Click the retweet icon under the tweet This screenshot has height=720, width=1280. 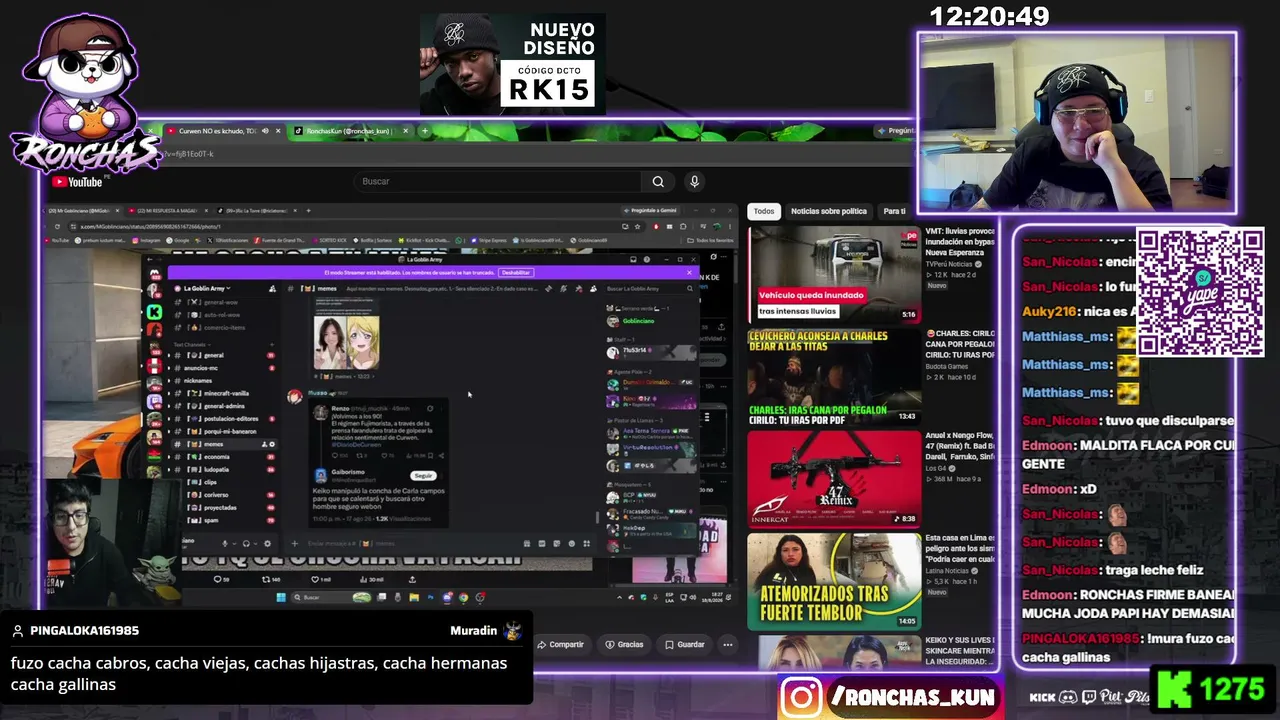266,579
